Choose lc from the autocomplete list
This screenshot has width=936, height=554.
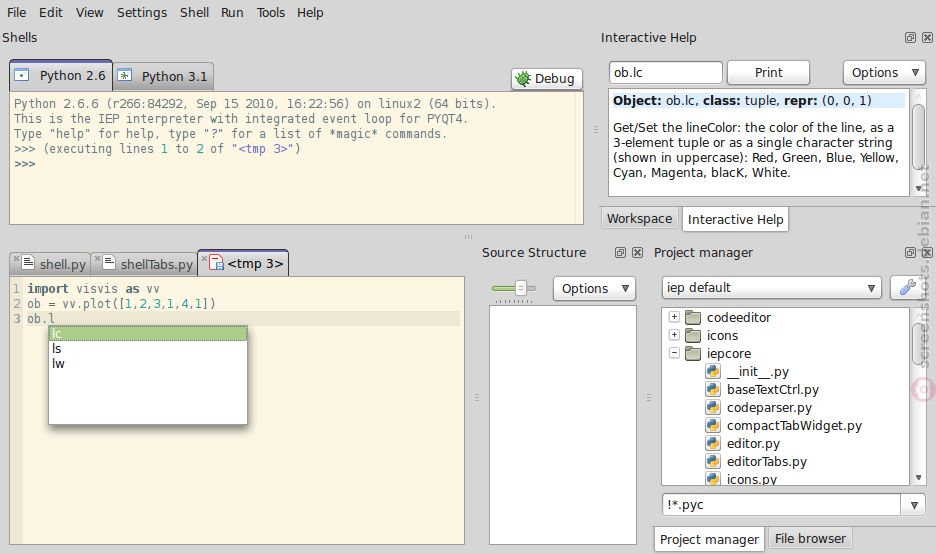(147, 333)
